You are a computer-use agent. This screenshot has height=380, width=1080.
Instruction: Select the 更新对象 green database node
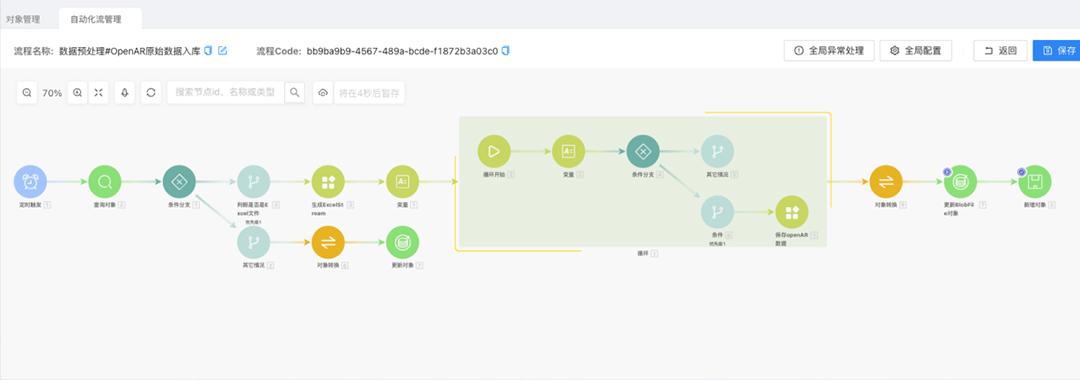click(403, 242)
